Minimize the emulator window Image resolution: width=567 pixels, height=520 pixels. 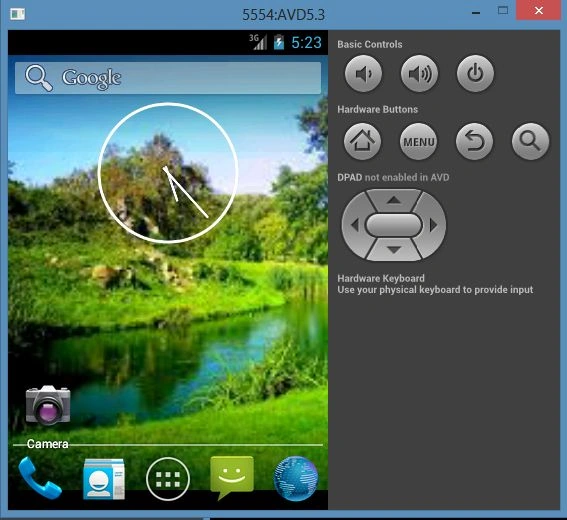click(476, 13)
